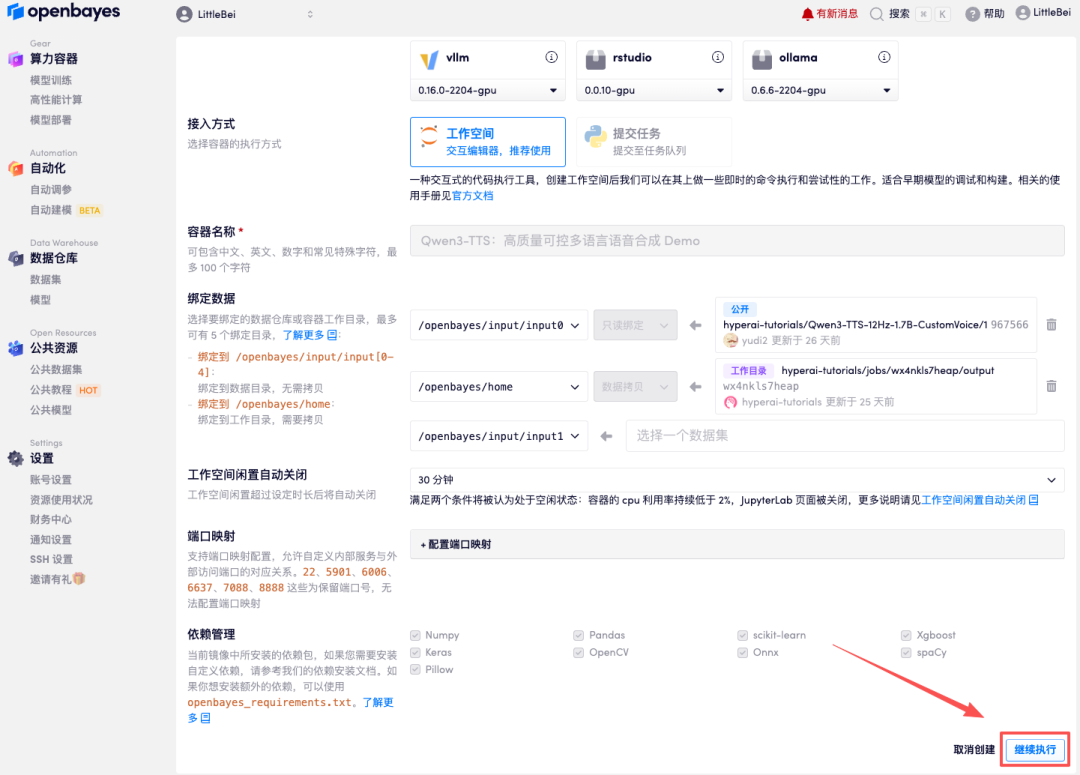Toggle the Xgboost checkbox

pyautogui.click(x=906, y=635)
